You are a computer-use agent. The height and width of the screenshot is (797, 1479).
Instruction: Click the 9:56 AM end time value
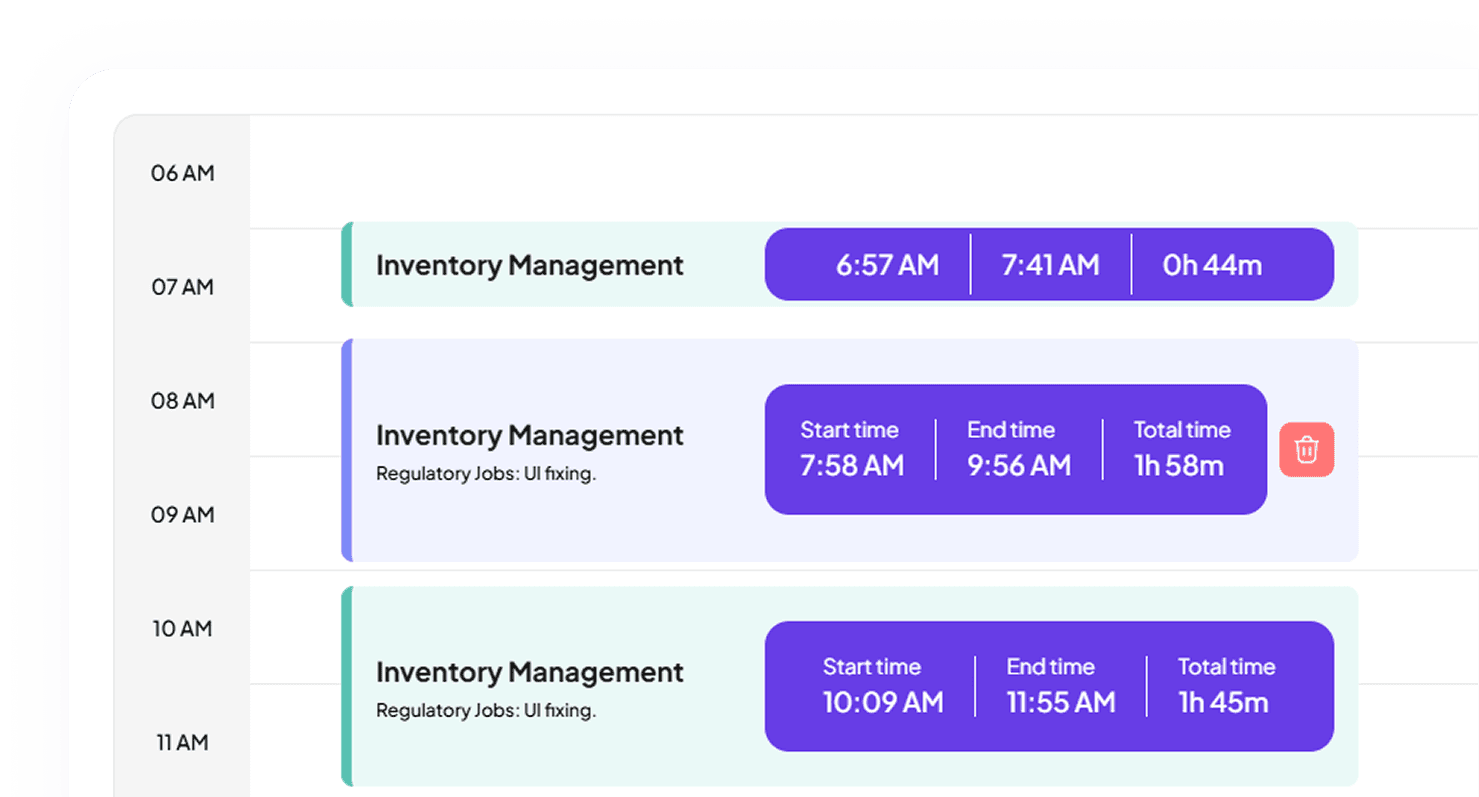click(1019, 466)
